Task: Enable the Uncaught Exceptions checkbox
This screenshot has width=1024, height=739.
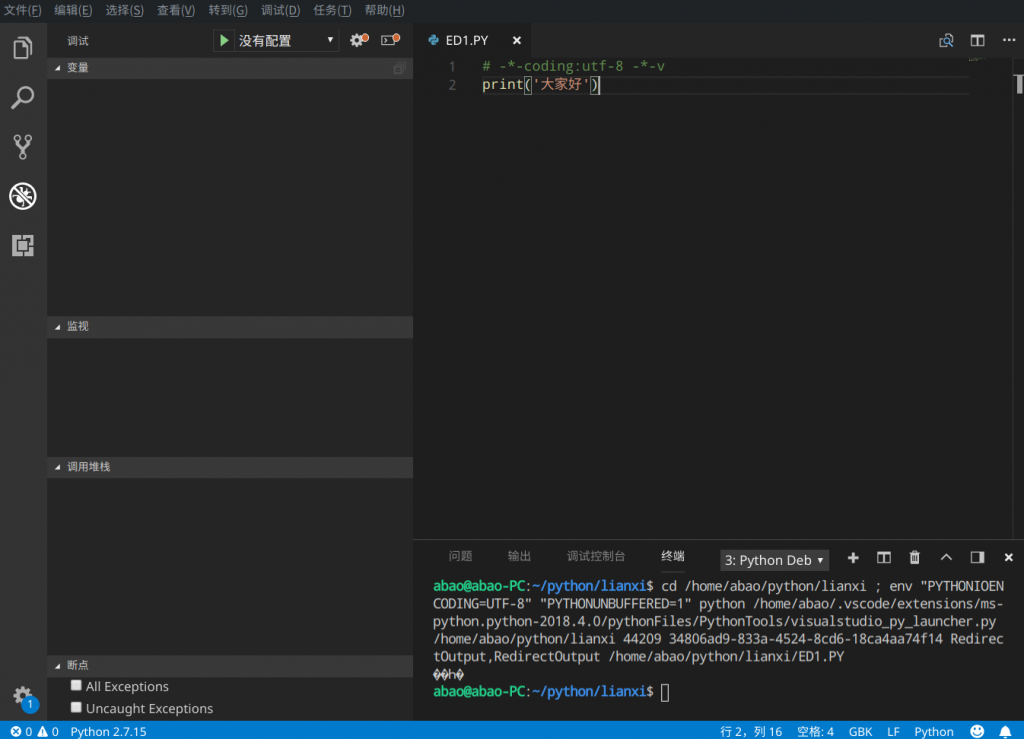Action: click(x=76, y=708)
